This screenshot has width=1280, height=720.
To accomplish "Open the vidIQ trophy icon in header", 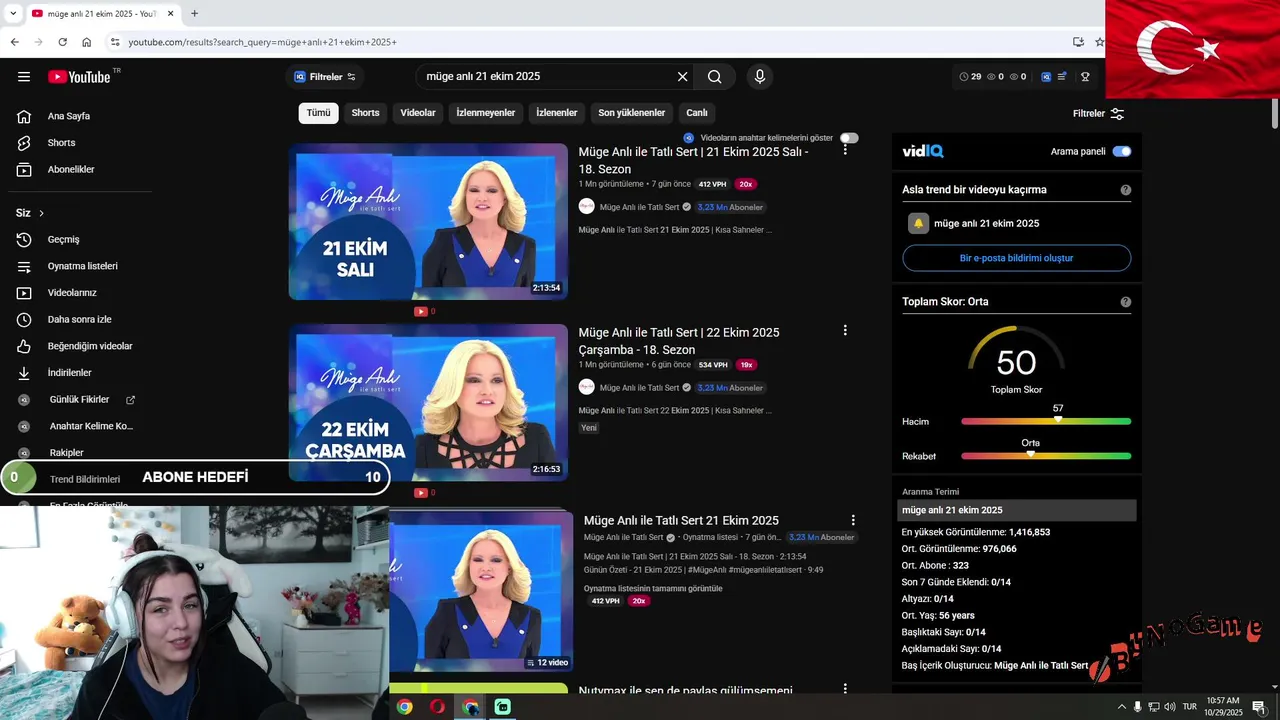I will click(1085, 77).
